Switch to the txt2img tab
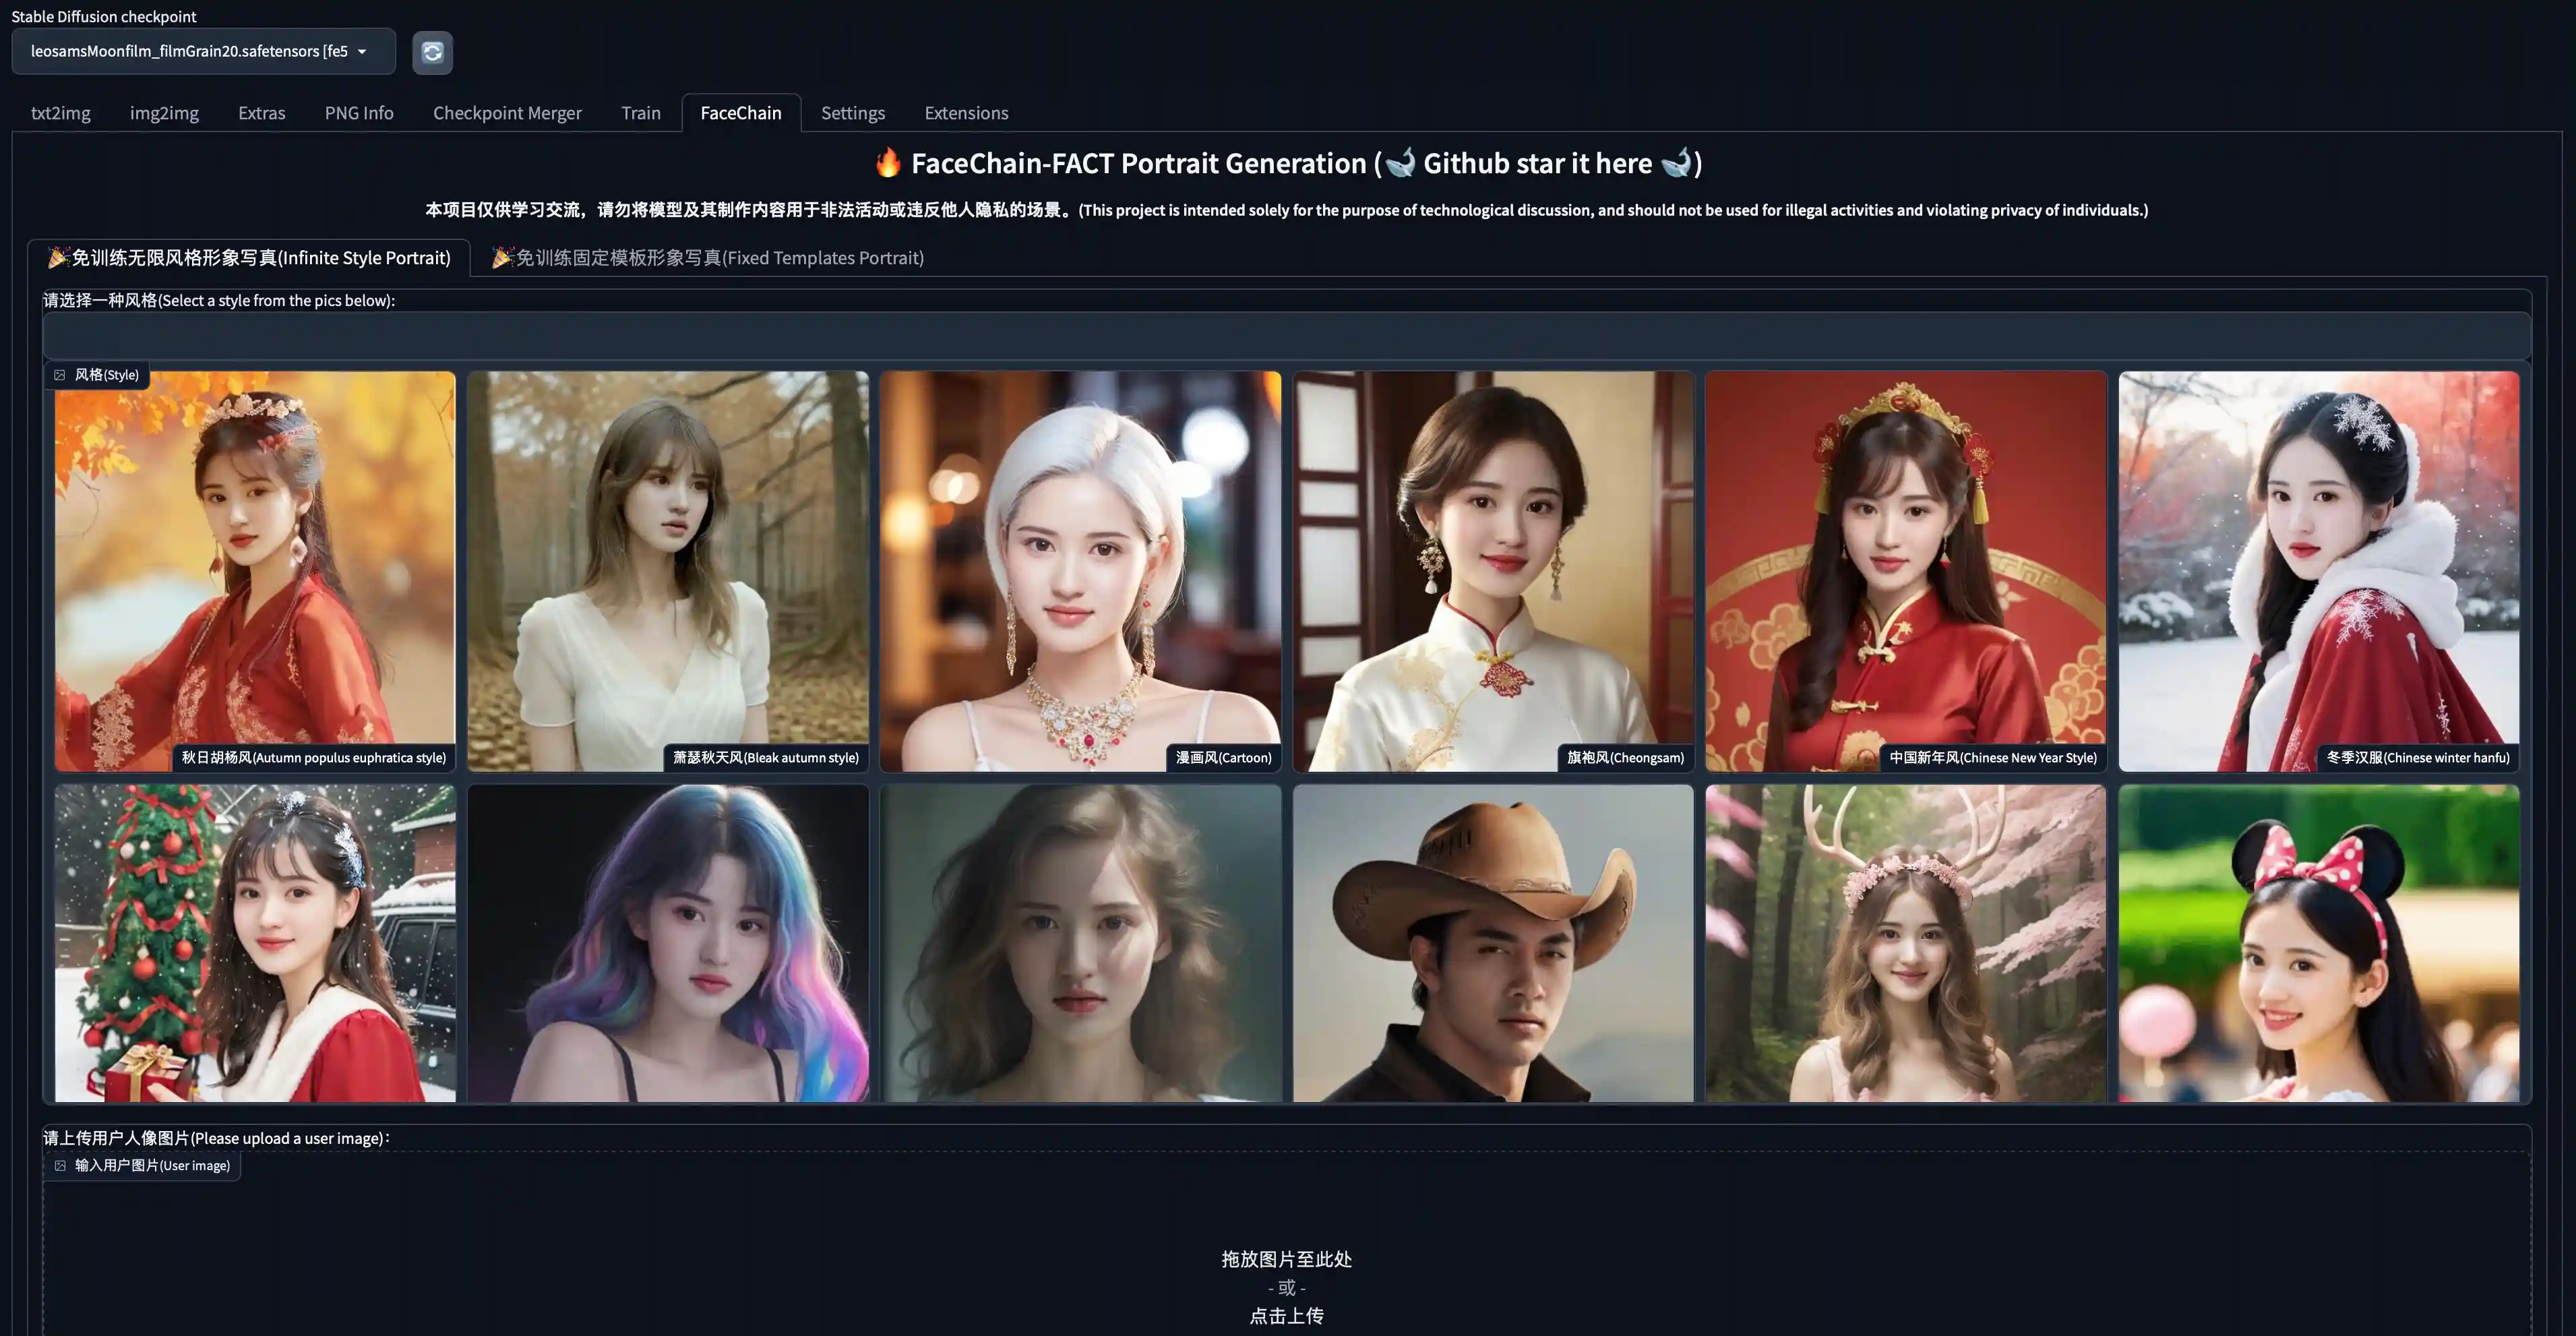Image resolution: width=2576 pixels, height=1336 pixels. coord(60,113)
